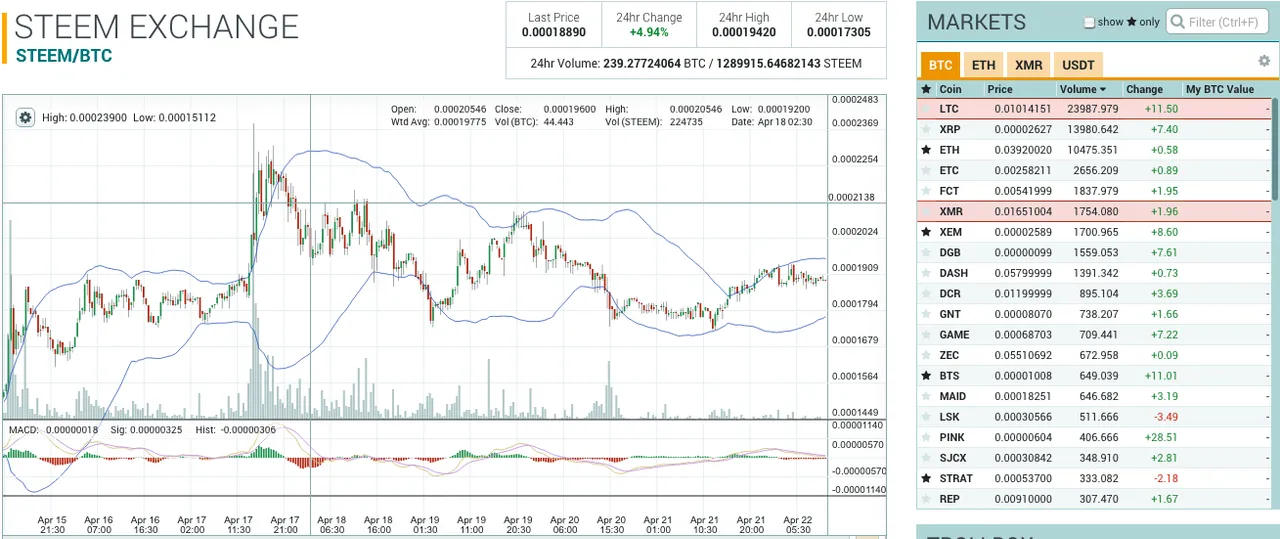The image size is (1280, 539).
Task: Click the LSK change value -3.49
Action: (x=1164, y=417)
